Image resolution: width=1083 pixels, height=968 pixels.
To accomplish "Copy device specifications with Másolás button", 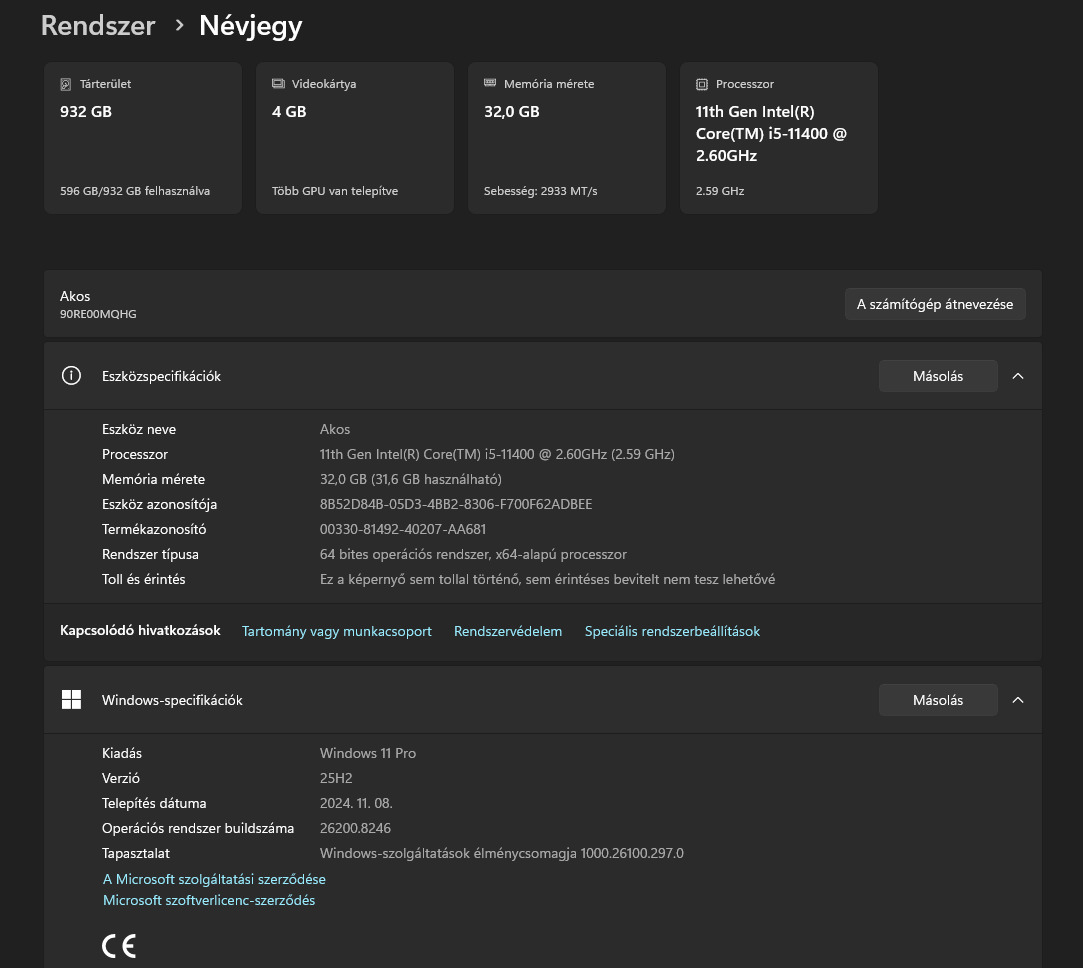I will (938, 376).
